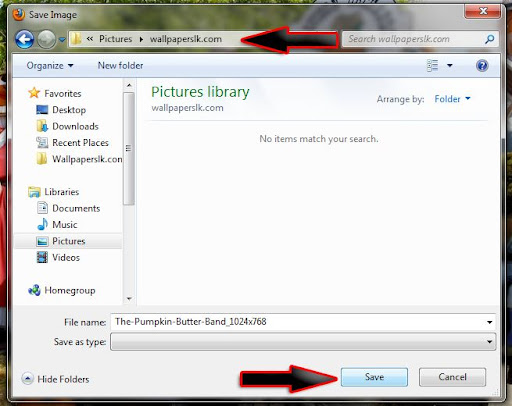
Task: Open the Arrange by Folder dropdown
Action: click(x=452, y=99)
